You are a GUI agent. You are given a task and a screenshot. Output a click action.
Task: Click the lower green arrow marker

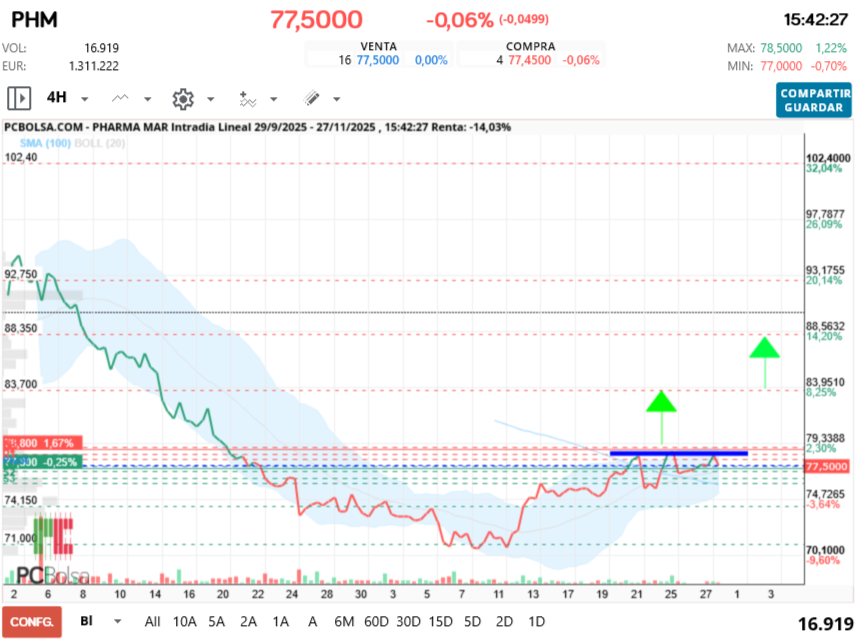pyautogui.click(x=660, y=403)
